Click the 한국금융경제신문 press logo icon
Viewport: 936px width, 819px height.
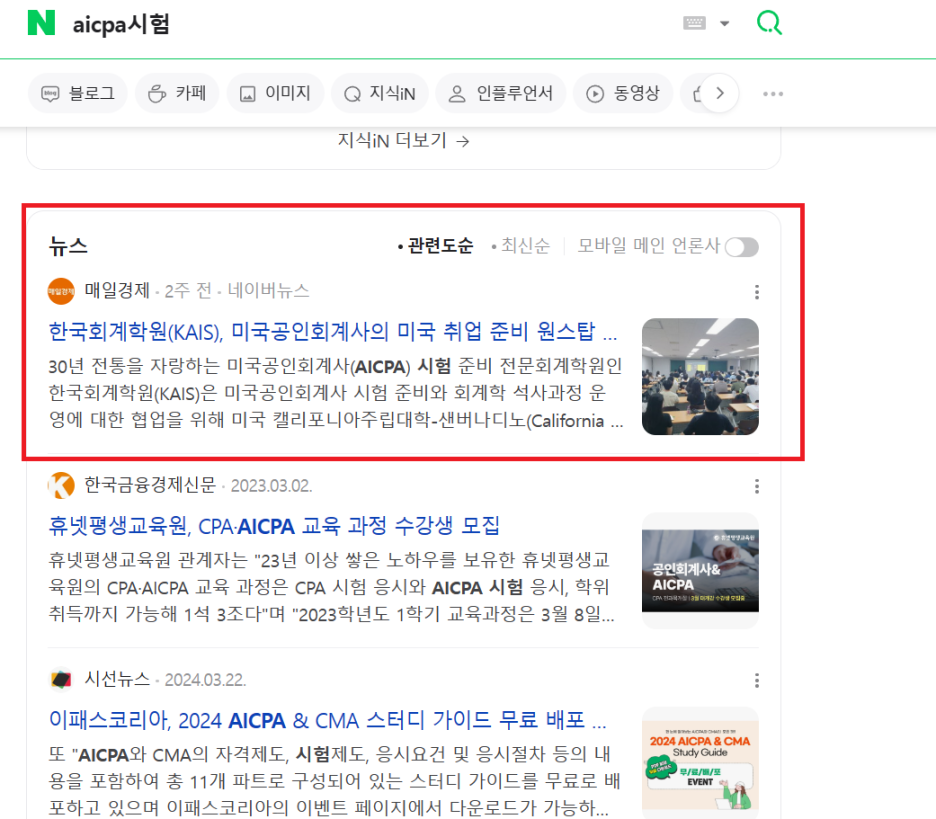coord(61,485)
